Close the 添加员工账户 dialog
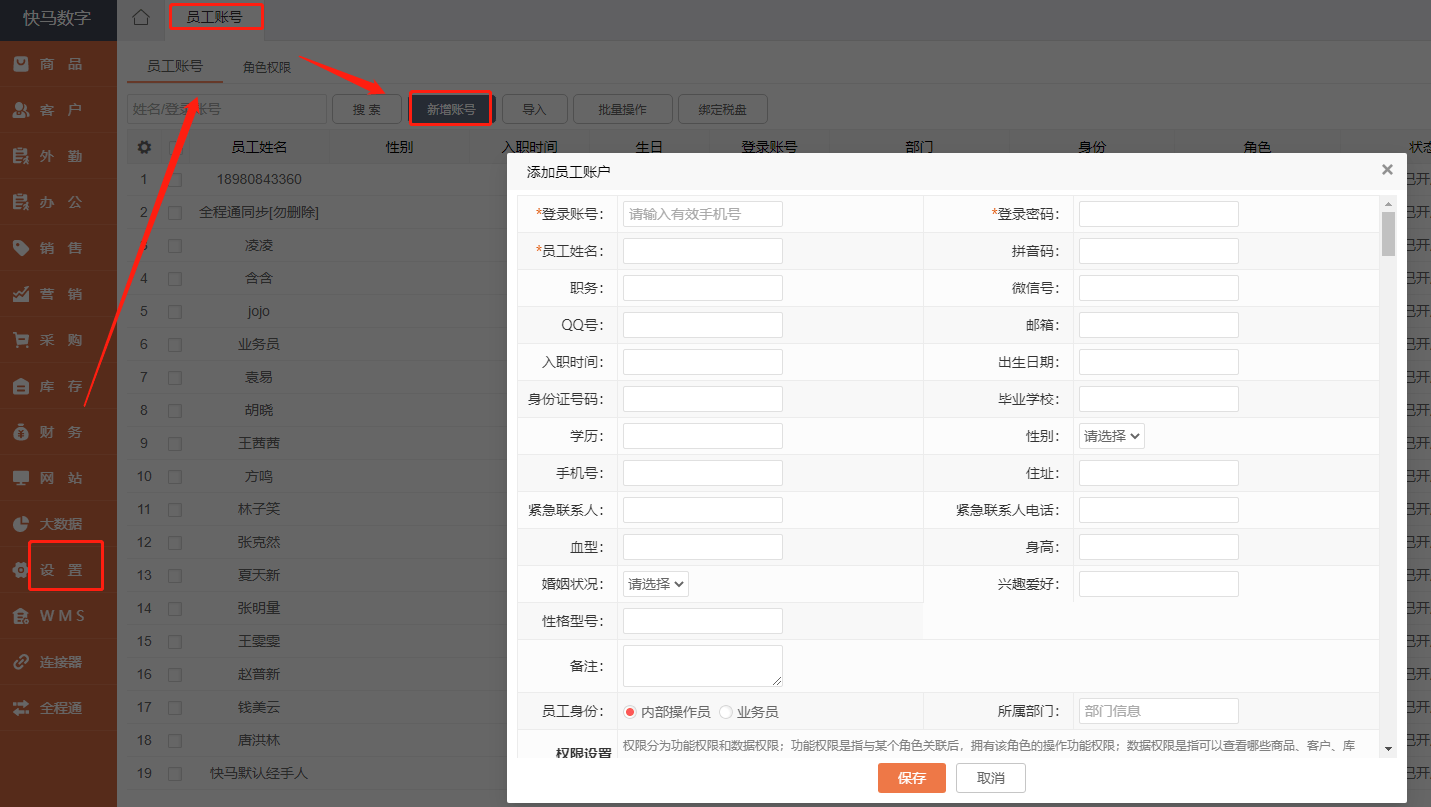Screen dimensions: 1431x807 (1387, 170)
